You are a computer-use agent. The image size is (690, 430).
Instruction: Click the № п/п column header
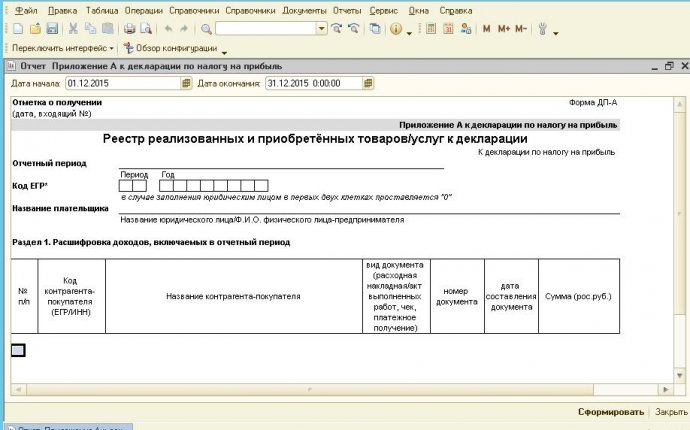(24, 296)
